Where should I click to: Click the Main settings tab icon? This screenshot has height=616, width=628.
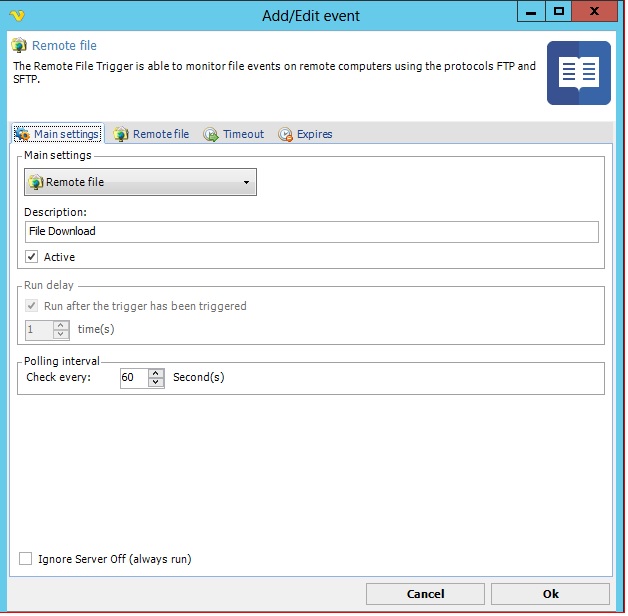coord(22,134)
